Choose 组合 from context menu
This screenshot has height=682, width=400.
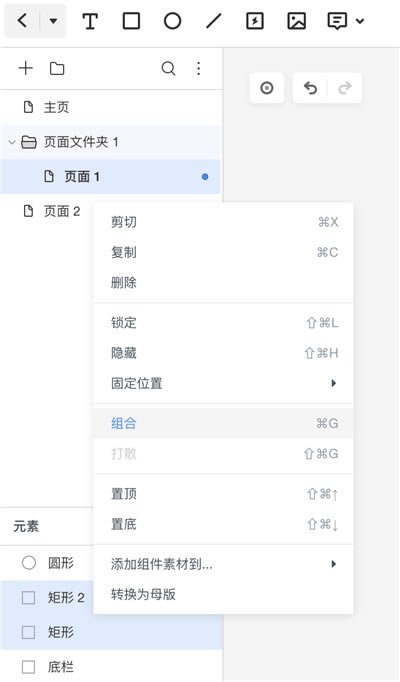223,423
